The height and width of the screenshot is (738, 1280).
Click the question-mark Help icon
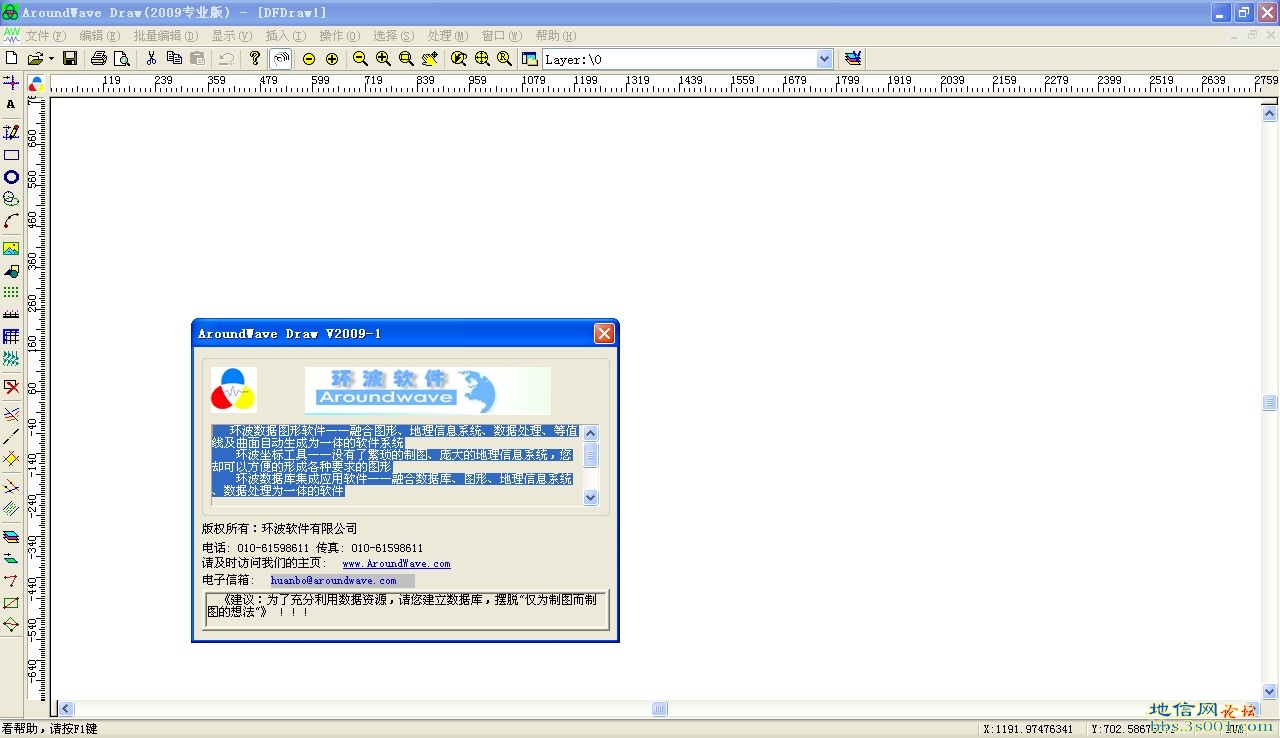255,59
